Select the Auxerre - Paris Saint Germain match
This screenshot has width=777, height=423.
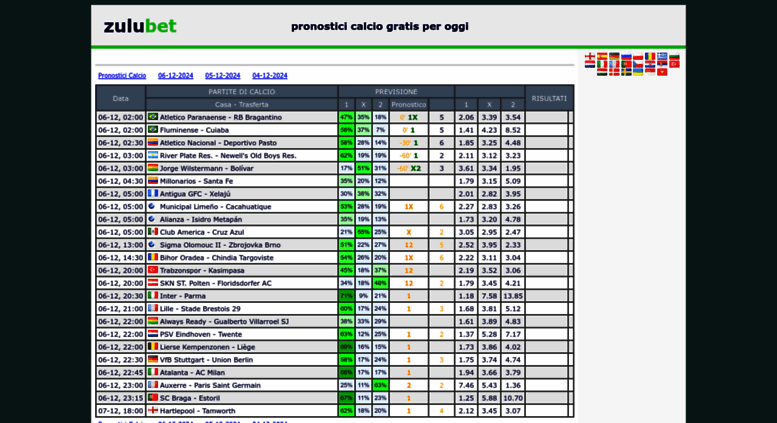(x=210, y=385)
